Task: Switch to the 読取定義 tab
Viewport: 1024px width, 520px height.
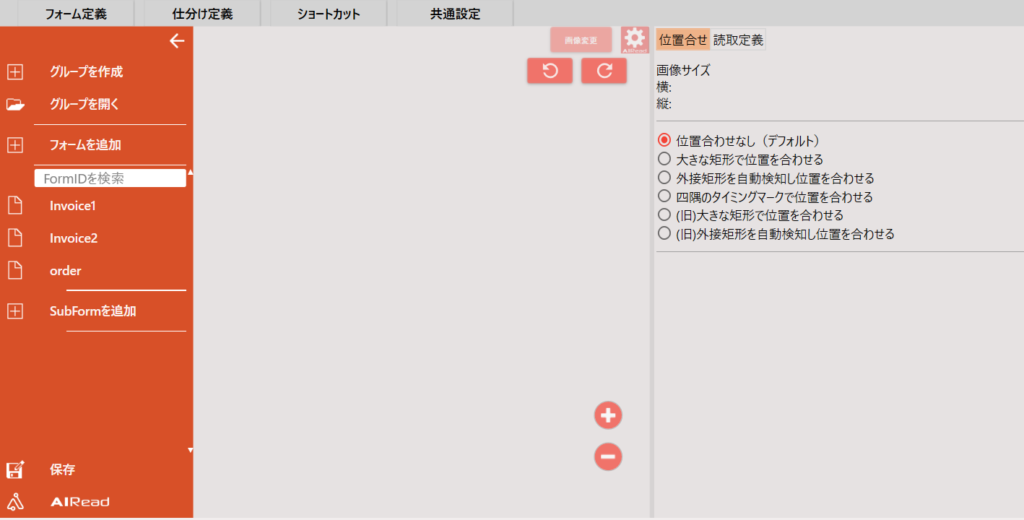Action: pos(738,40)
